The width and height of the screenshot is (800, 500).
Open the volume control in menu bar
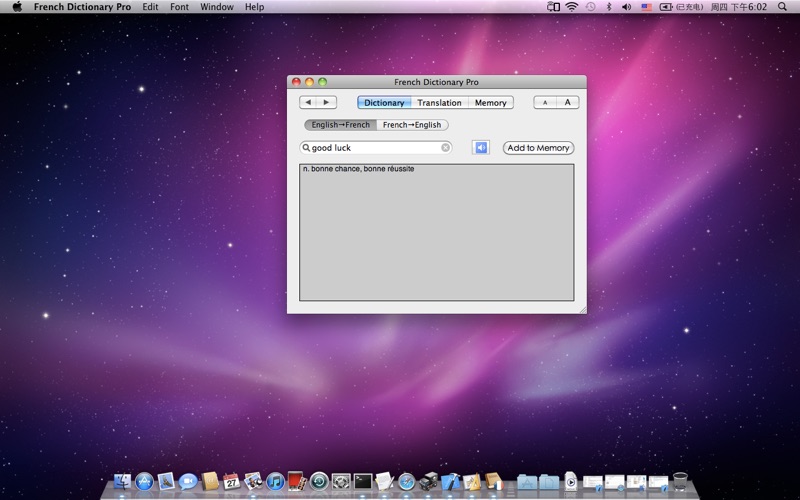point(627,7)
